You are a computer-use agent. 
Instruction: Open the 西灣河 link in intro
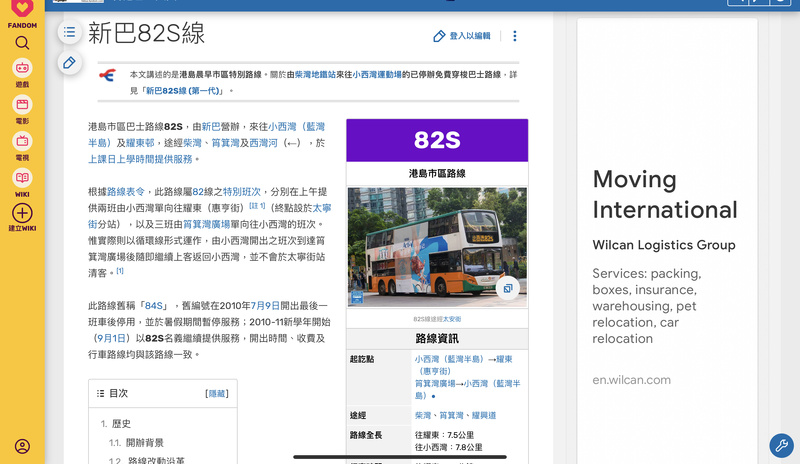[x=263, y=143]
